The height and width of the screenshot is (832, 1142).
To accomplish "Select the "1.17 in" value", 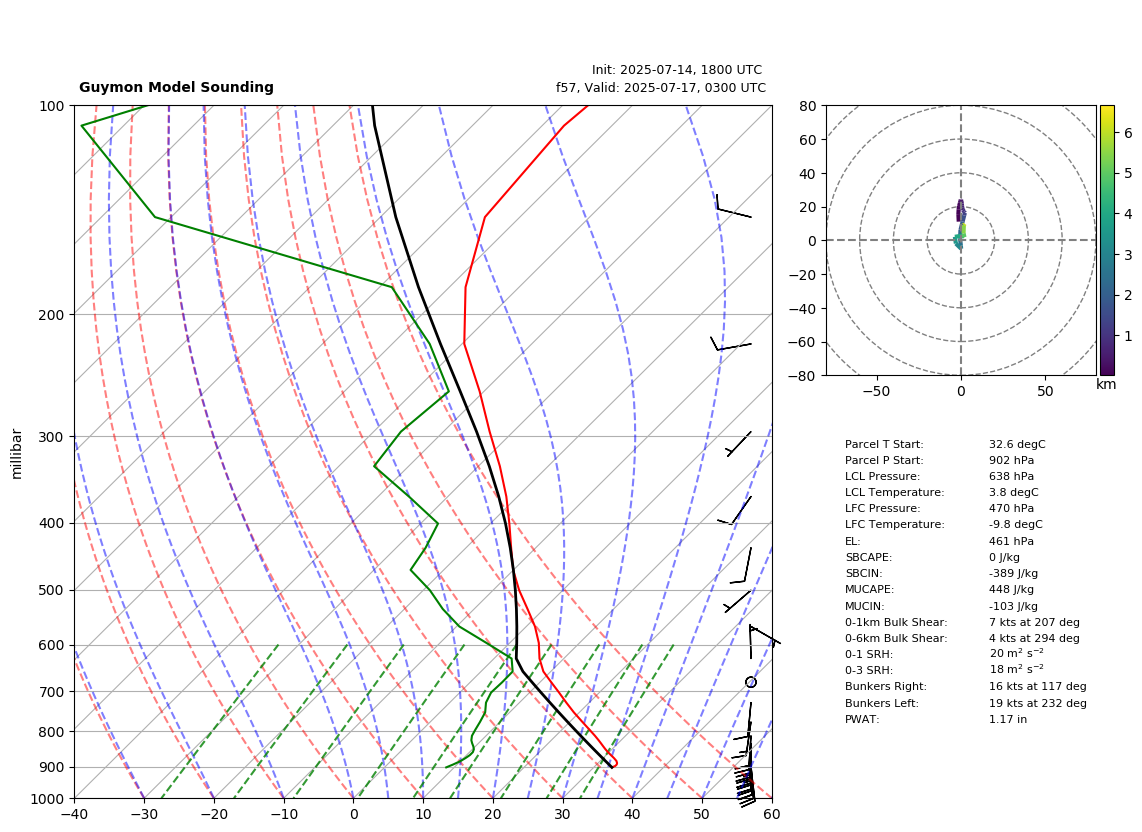I will point(1008,719).
